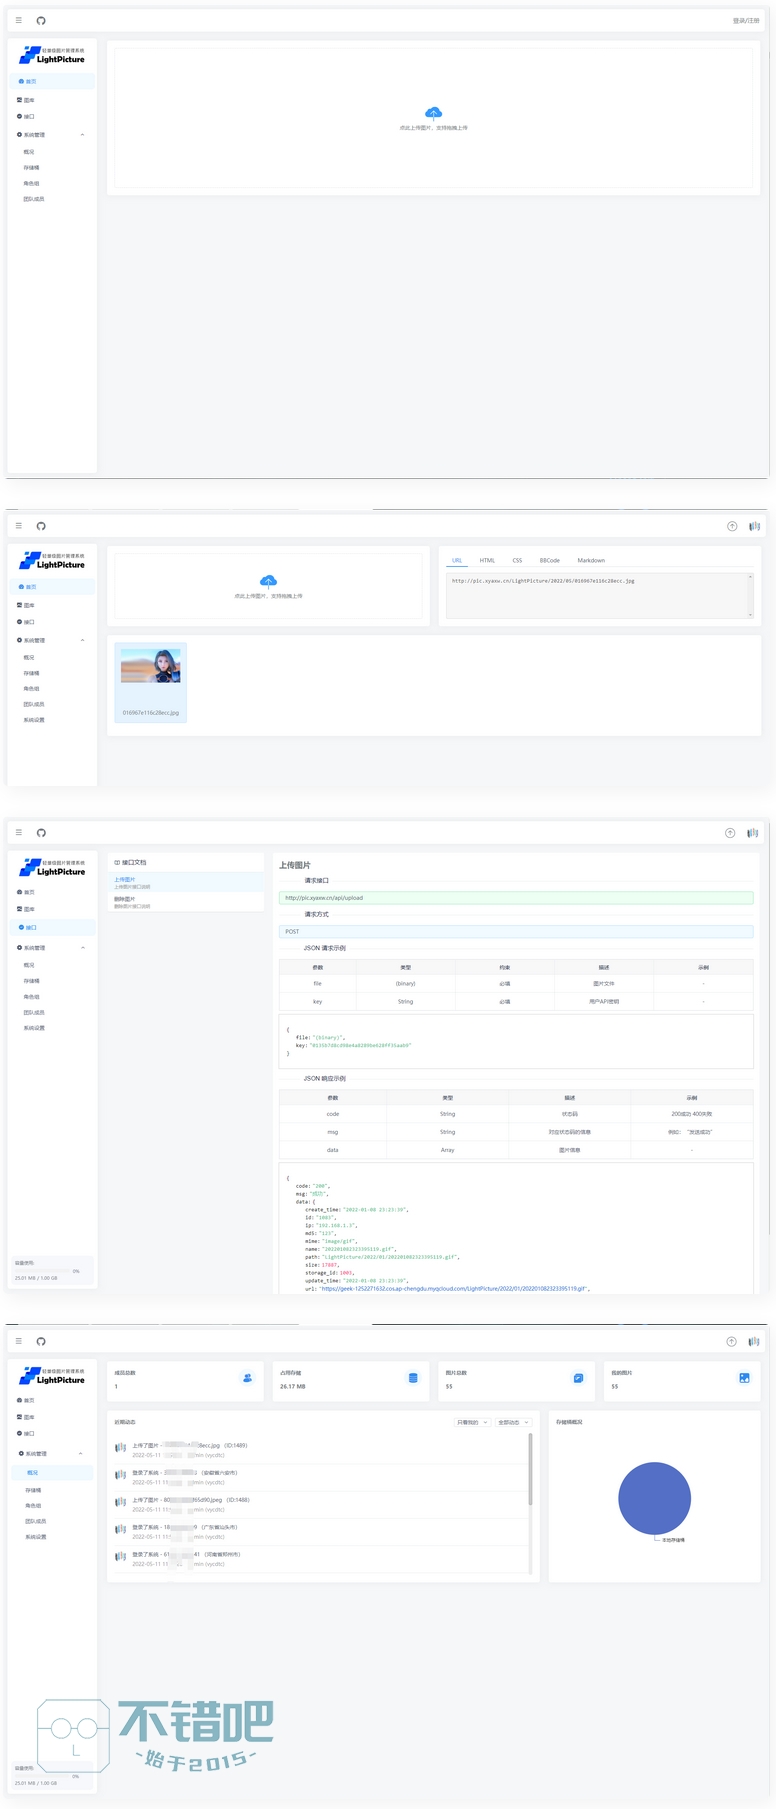Collapse 系统管理 in the sidebar of the 登录/注册 page

[x=82, y=135]
